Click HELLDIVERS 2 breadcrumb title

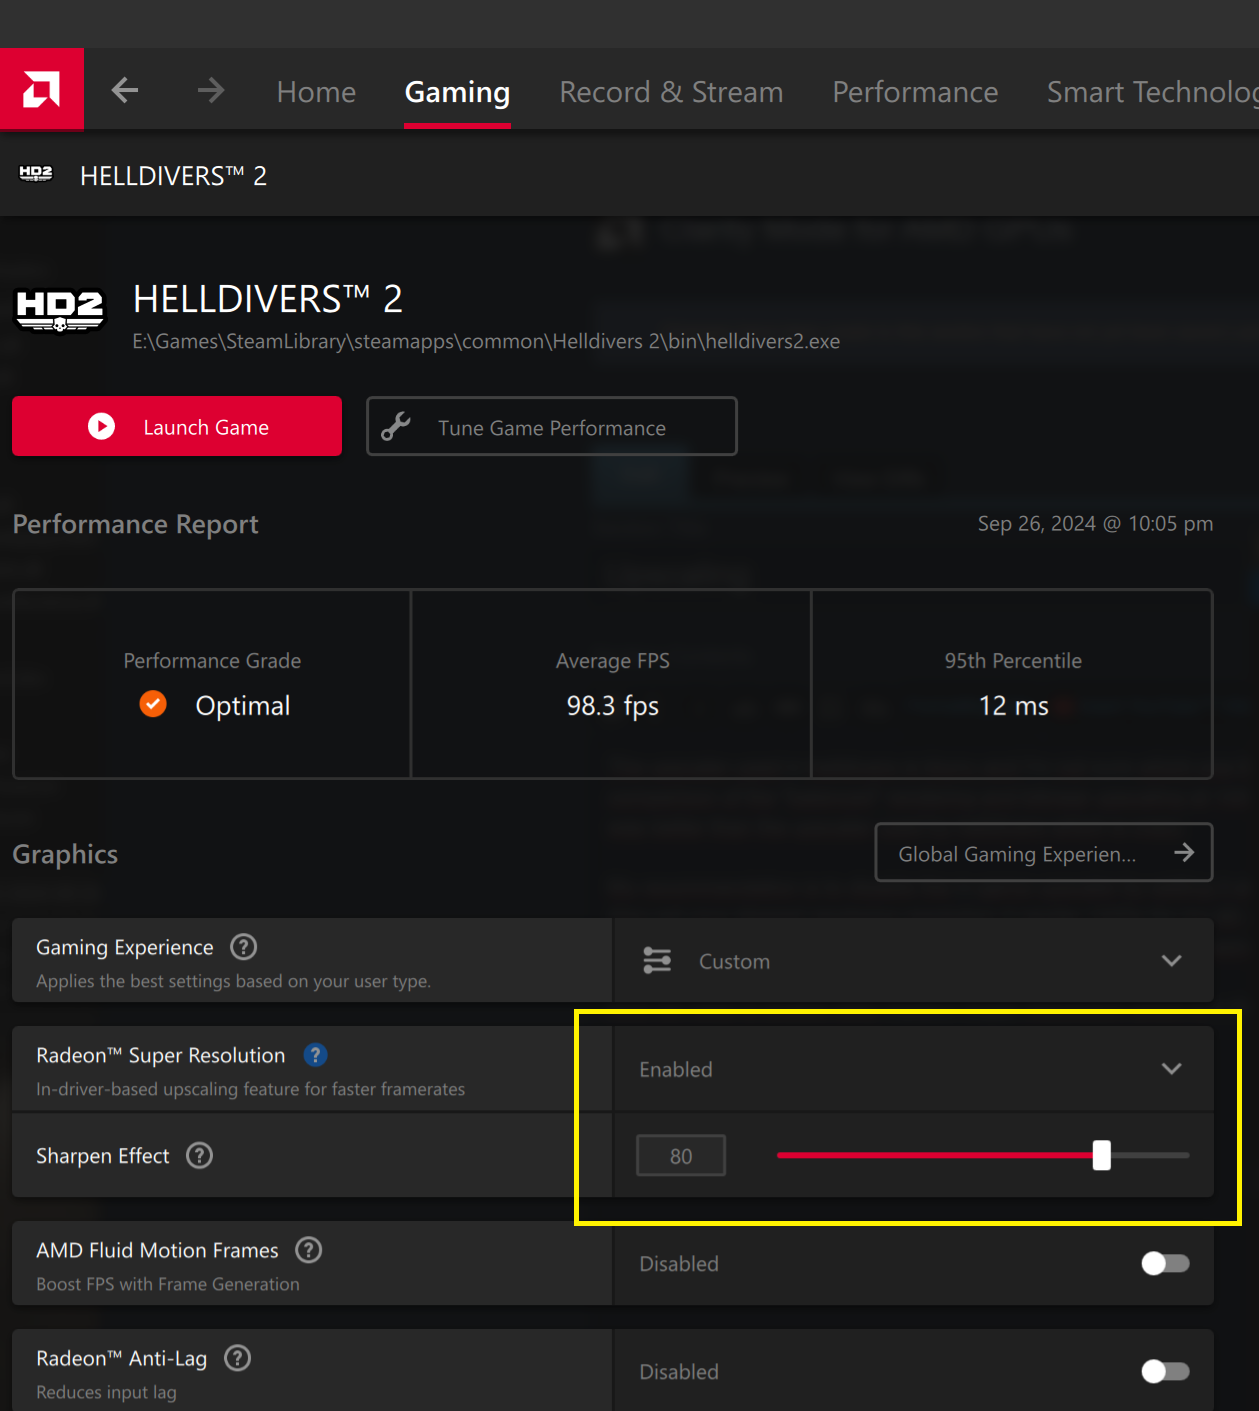click(x=173, y=176)
